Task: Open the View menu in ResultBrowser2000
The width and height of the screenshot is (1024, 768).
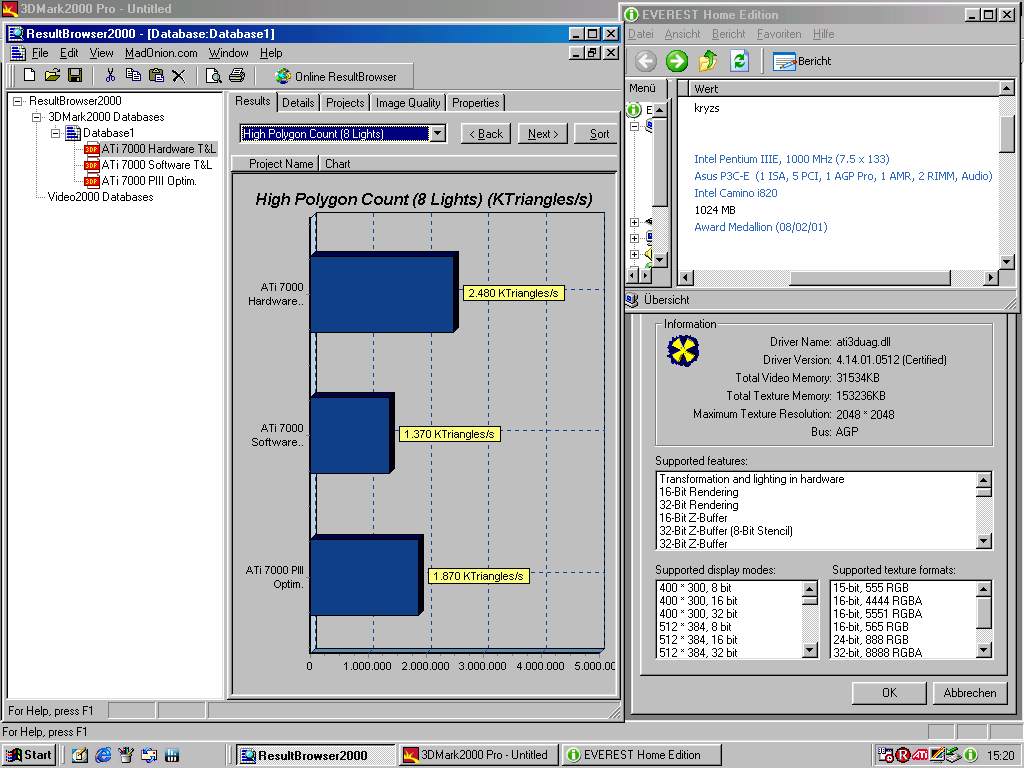Action: point(101,53)
